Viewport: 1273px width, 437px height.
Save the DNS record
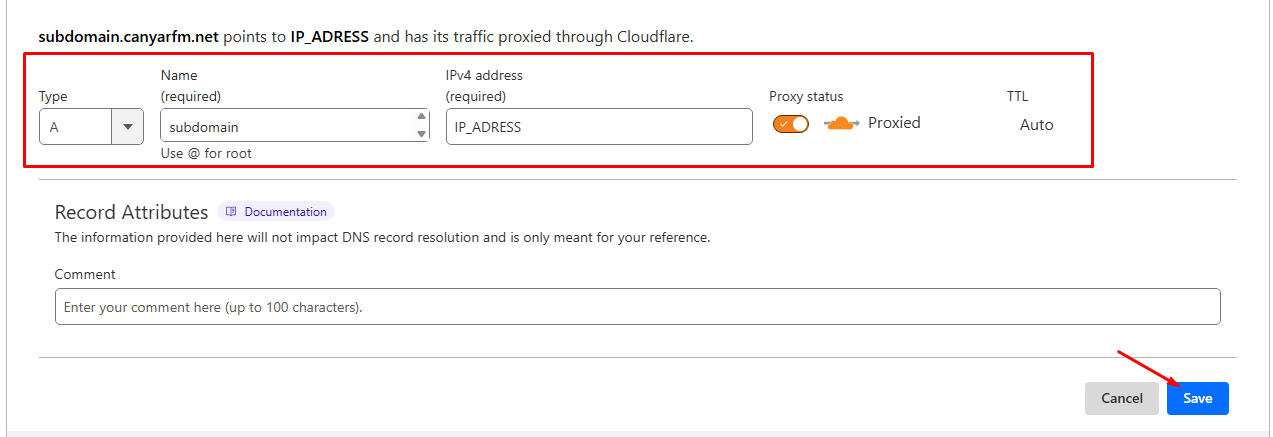(x=1197, y=398)
